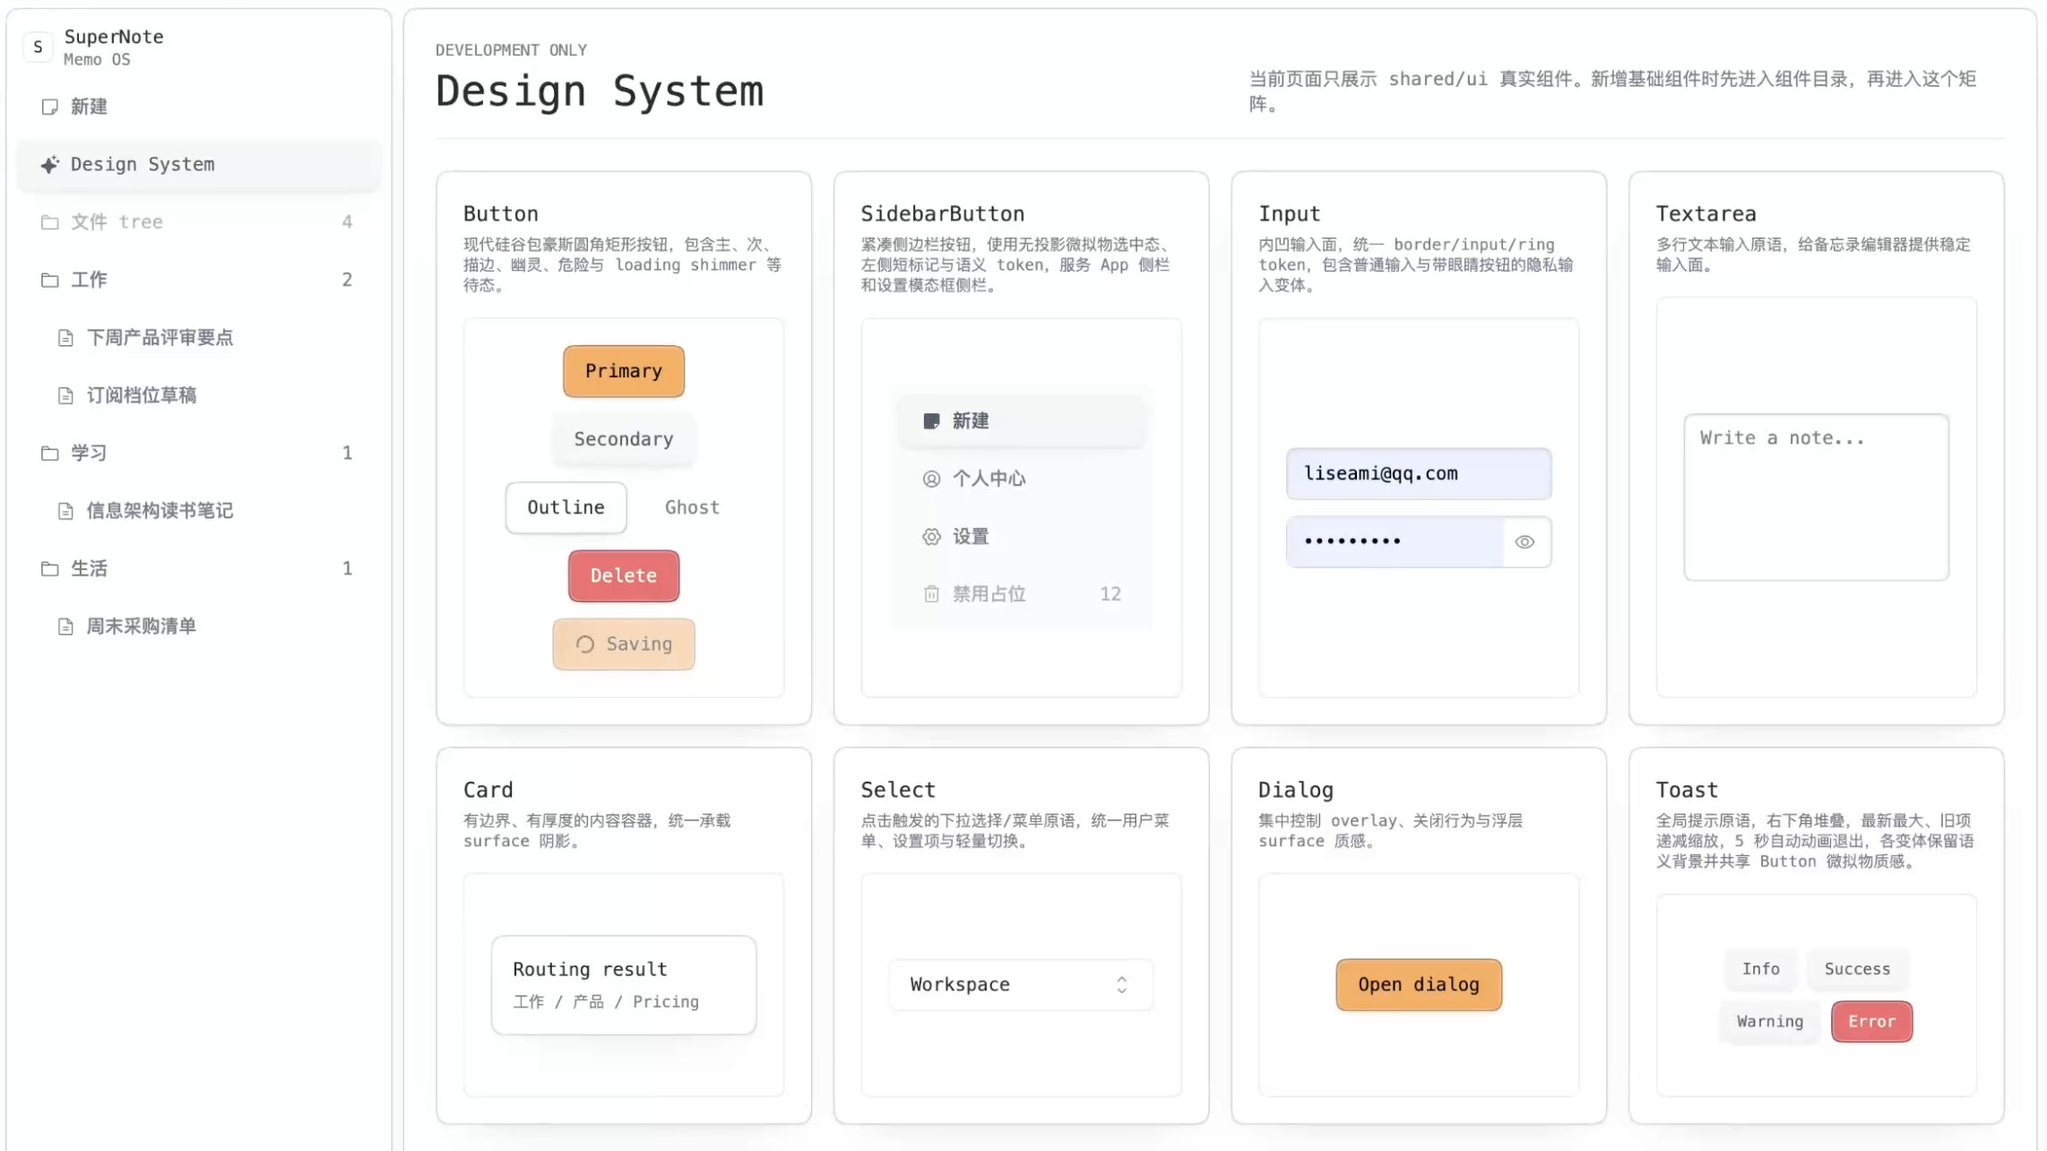This screenshot has height=1151, width=2047.
Task: Select 个人中心 in the SidebarButton demo
Action: 1021,479
